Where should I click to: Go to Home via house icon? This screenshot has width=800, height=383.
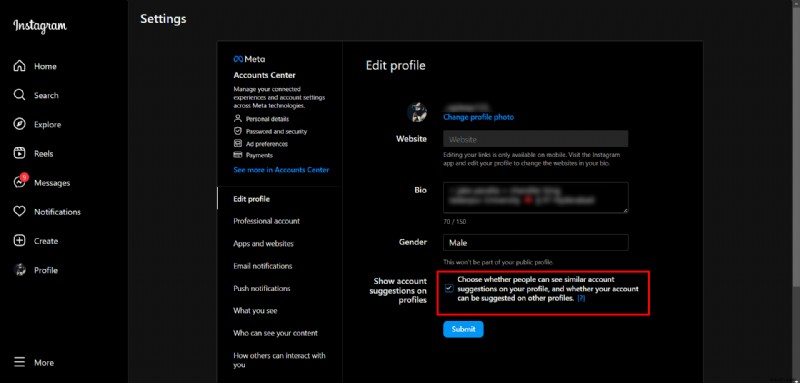[x=19, y=66]
